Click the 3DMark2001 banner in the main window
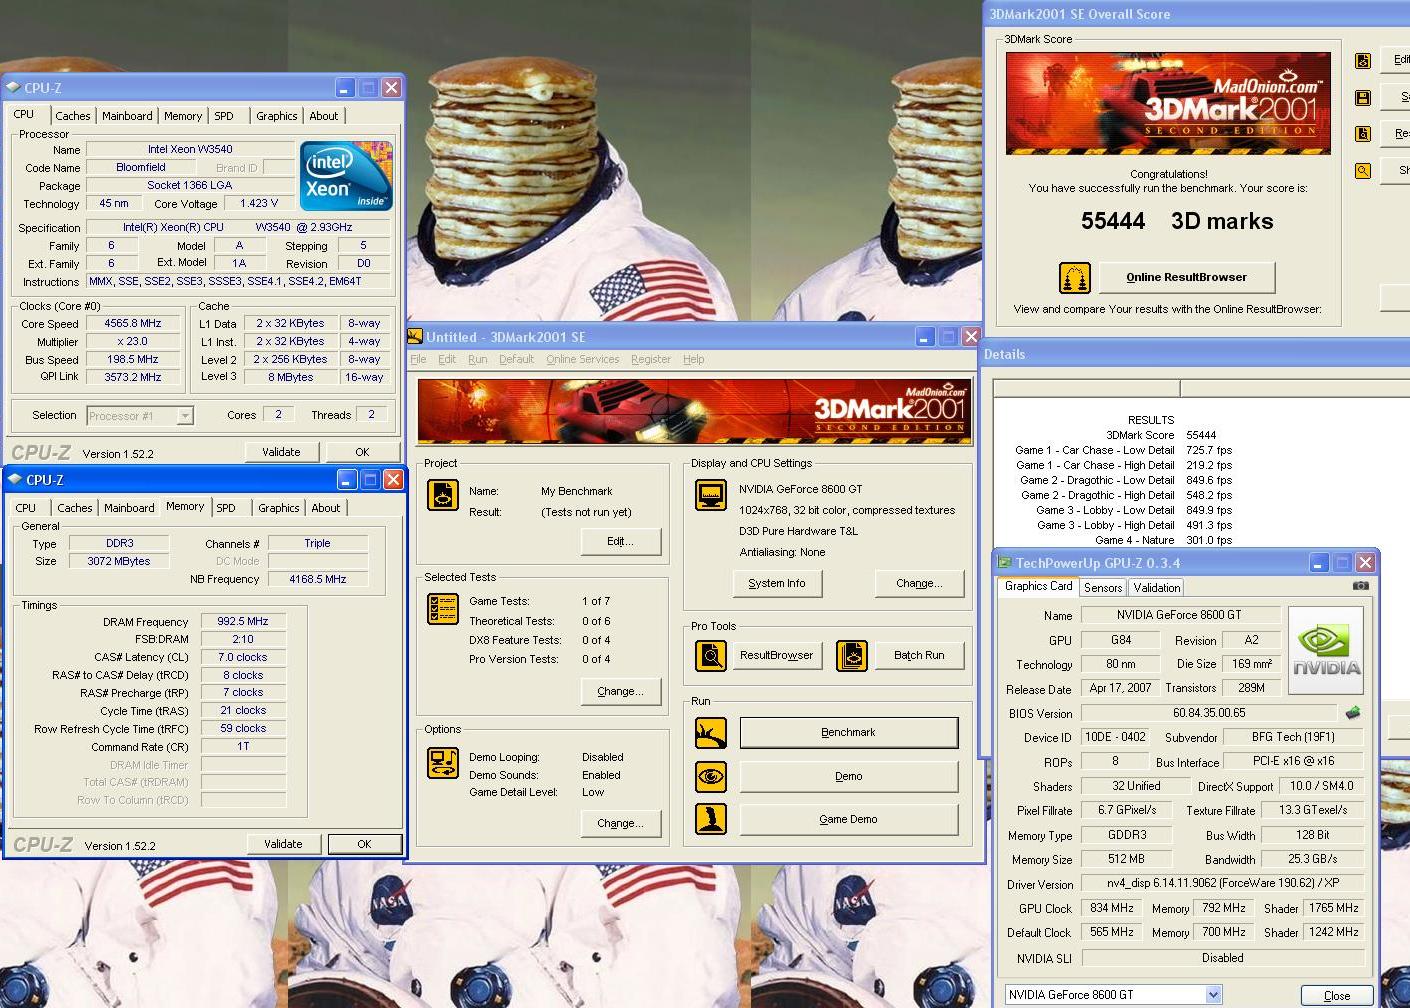This screenshot has height=1008, width=1410. 694,411
